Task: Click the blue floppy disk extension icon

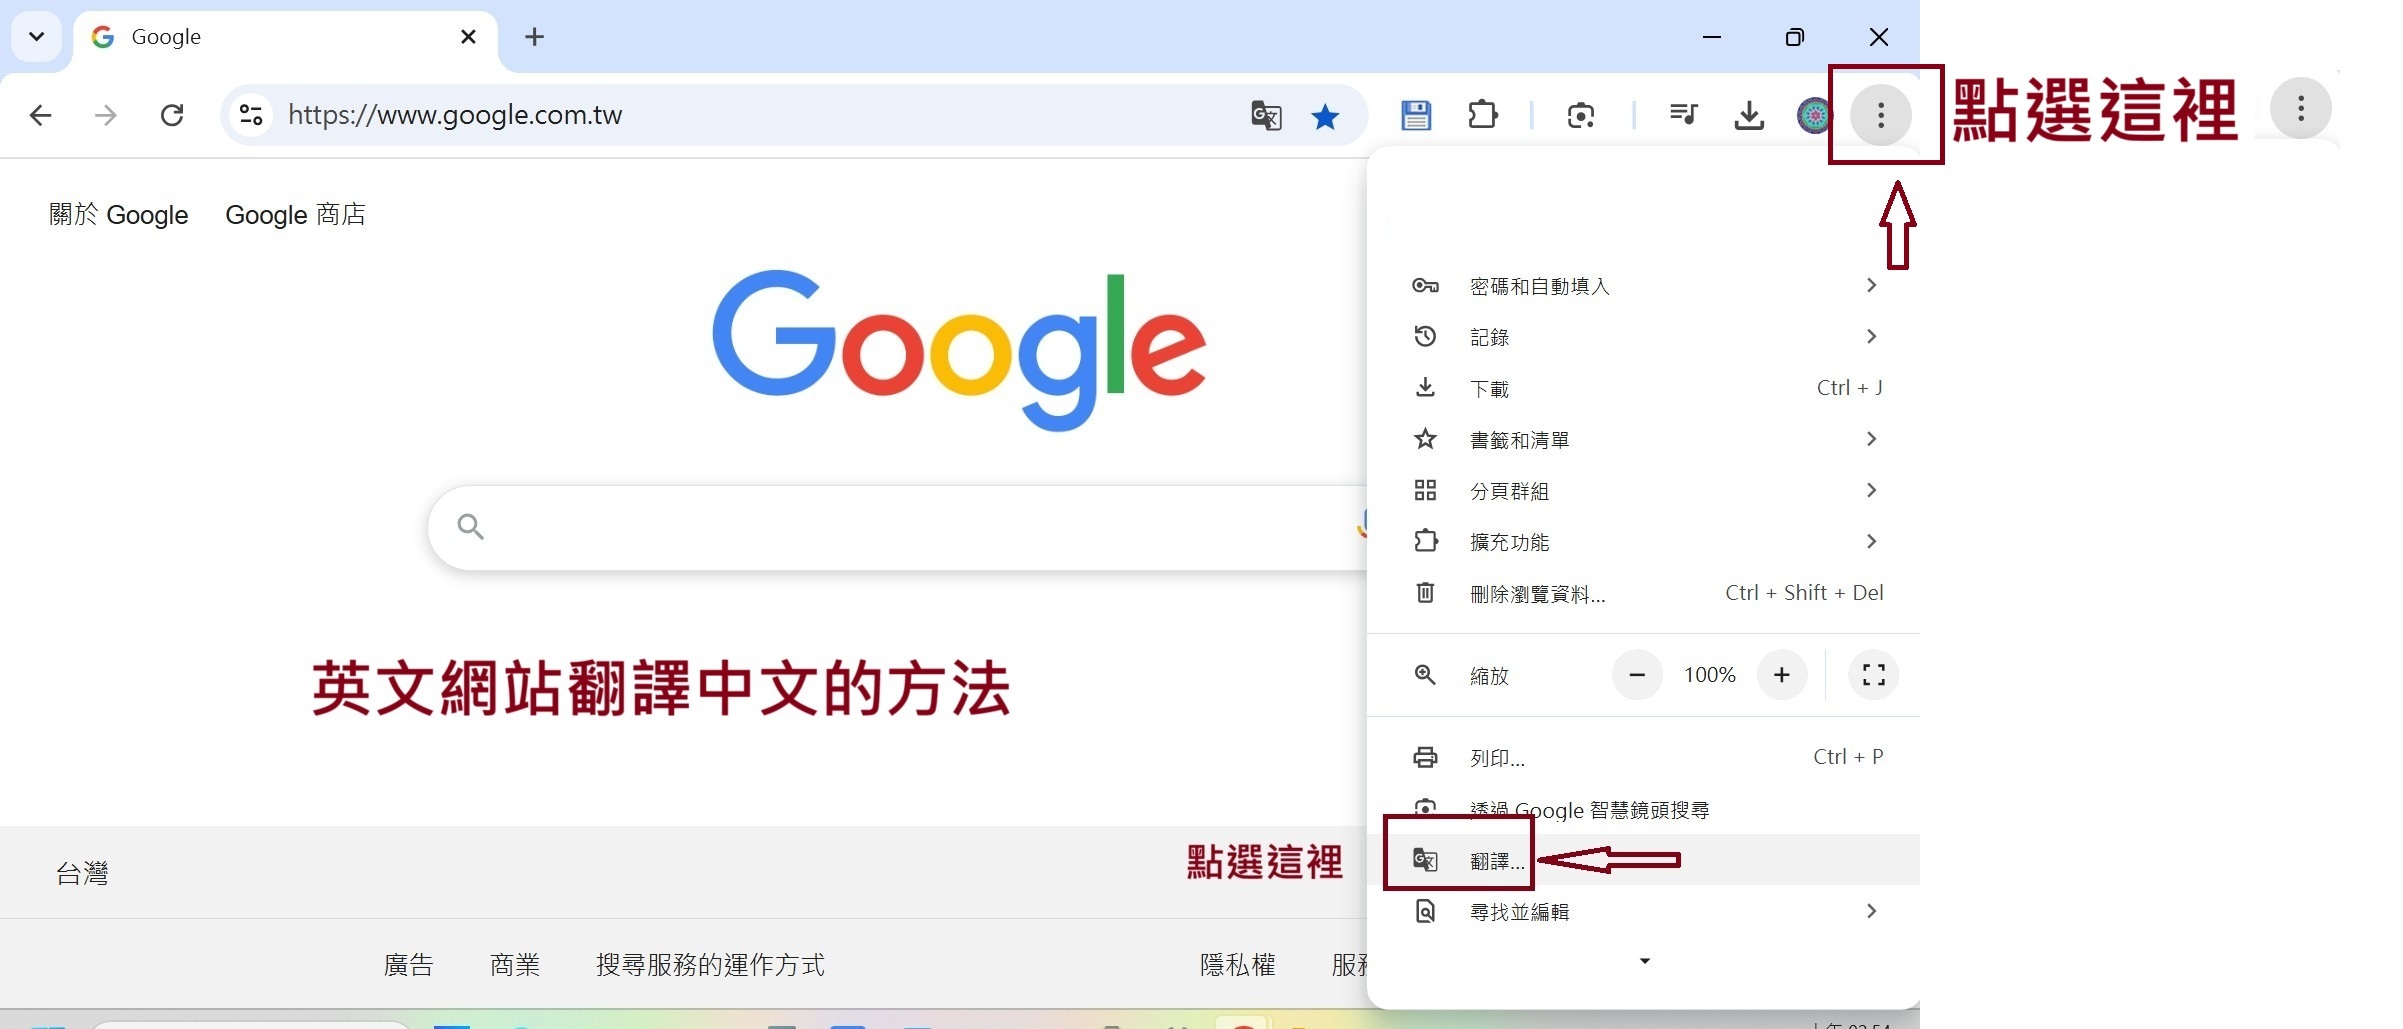Action: coord(1416,115)
